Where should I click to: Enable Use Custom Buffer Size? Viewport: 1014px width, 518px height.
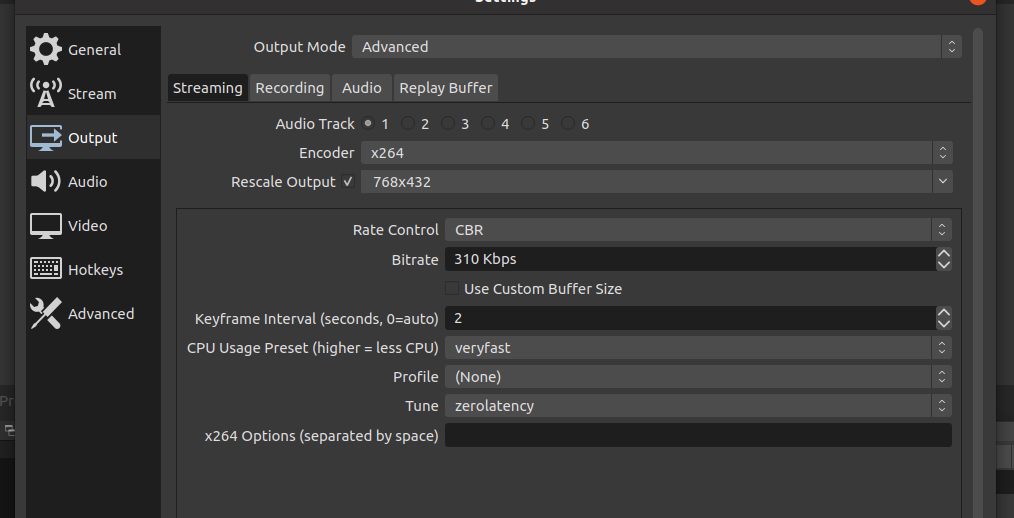452,288
